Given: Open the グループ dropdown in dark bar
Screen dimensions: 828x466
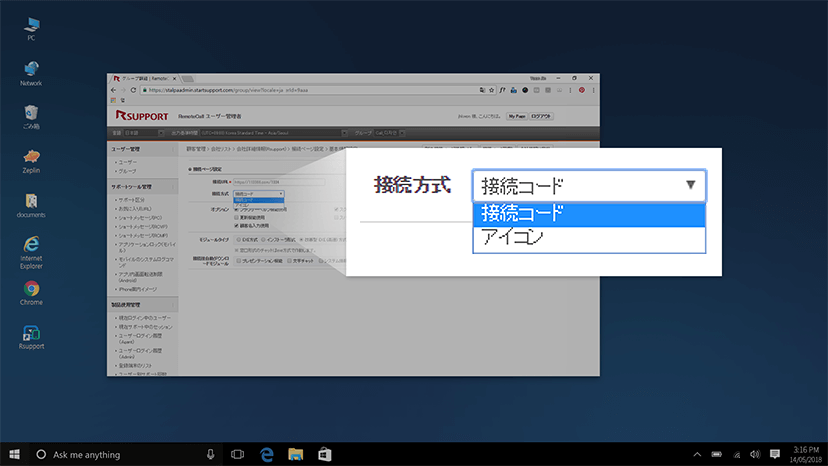Looking at the screenshot, I should (390, 133).
